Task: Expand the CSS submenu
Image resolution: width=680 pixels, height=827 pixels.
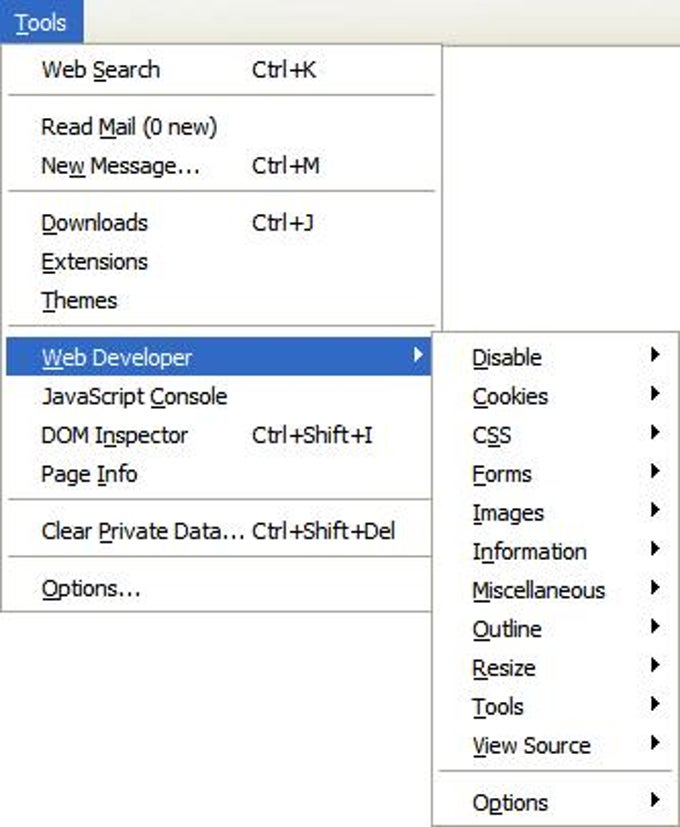Action: 491,436
